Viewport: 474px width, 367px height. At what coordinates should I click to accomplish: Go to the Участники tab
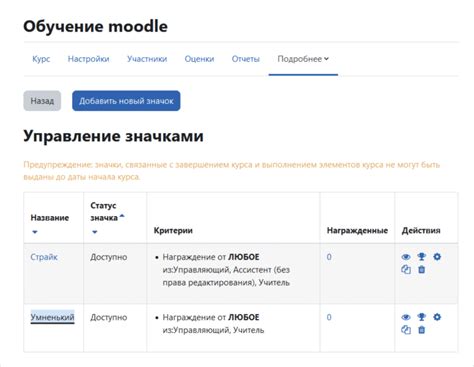pos(147,59)
